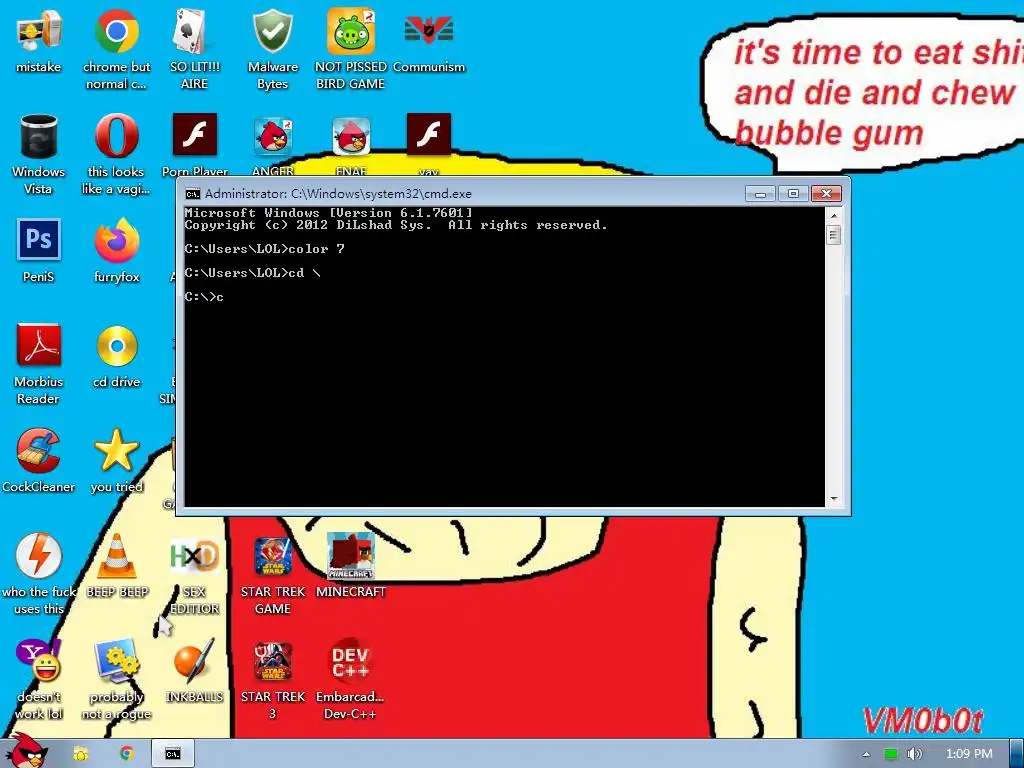Open the volume speaker tray icon

click(914, 754)
